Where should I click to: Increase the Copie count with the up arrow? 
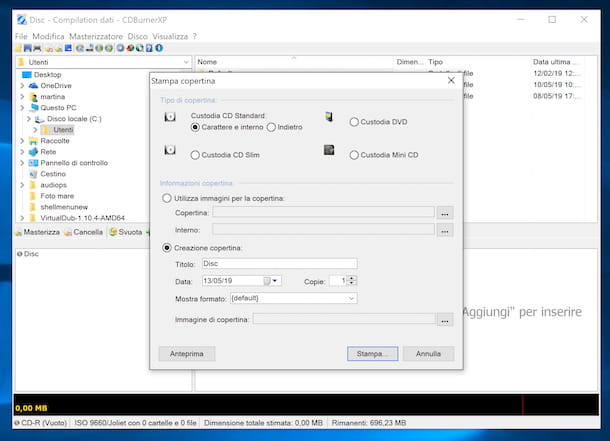point(352,278)
